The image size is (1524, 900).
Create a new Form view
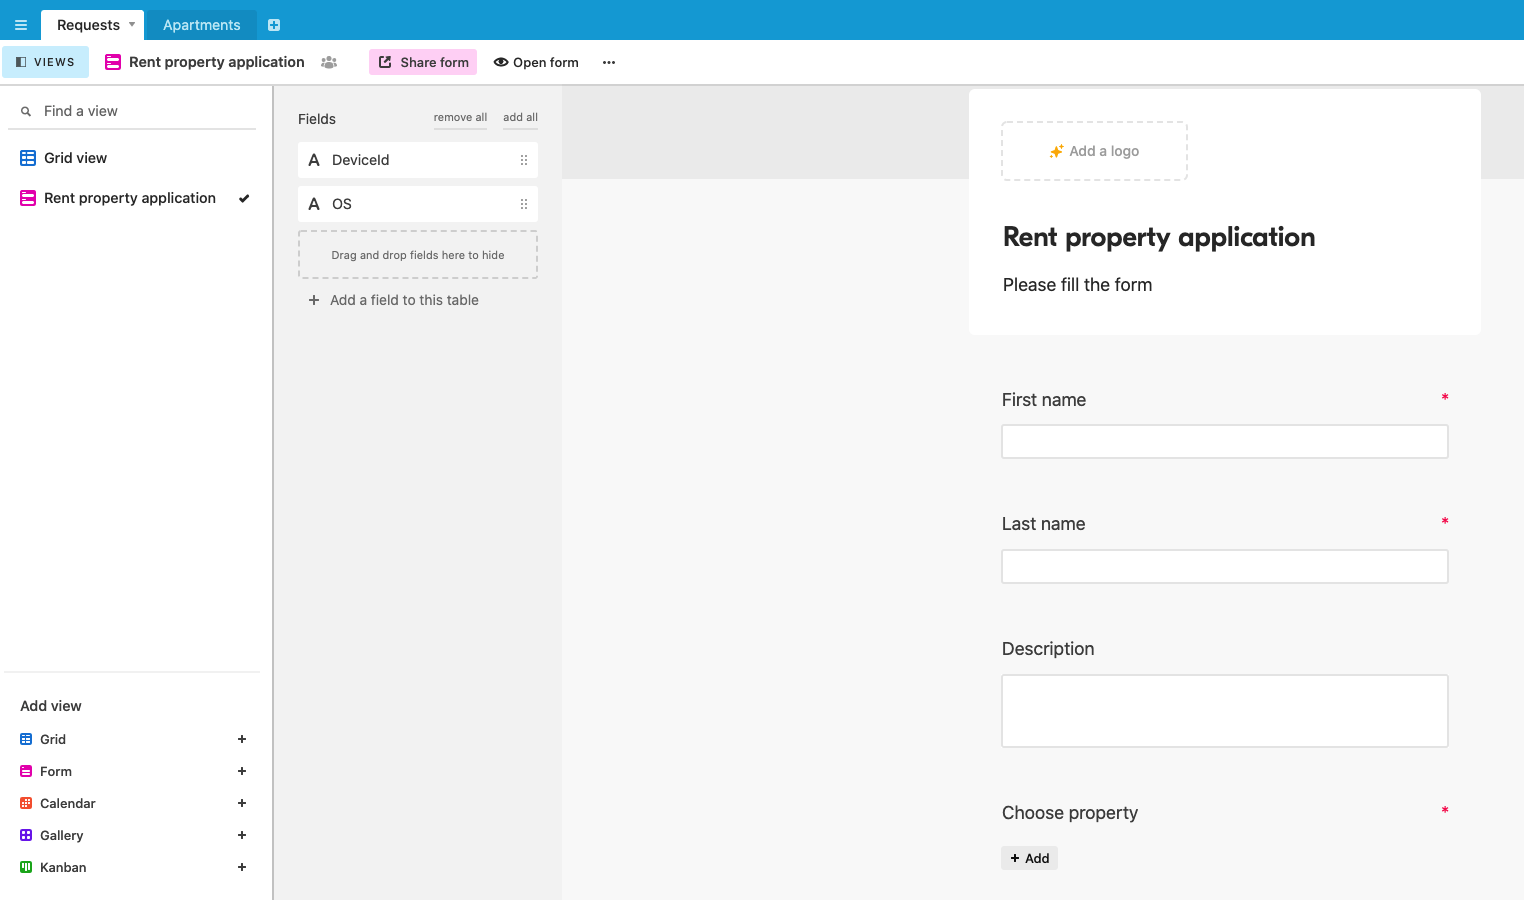coord(134,771)
